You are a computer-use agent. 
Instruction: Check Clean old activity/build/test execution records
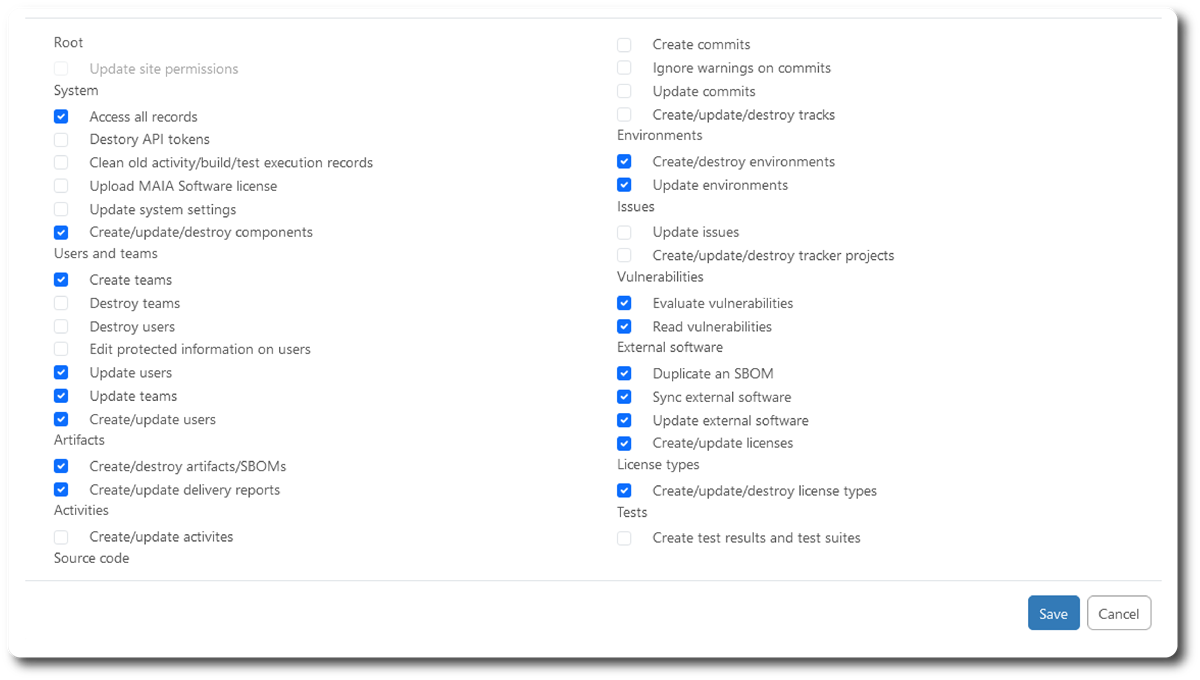[x=62, y=163]
